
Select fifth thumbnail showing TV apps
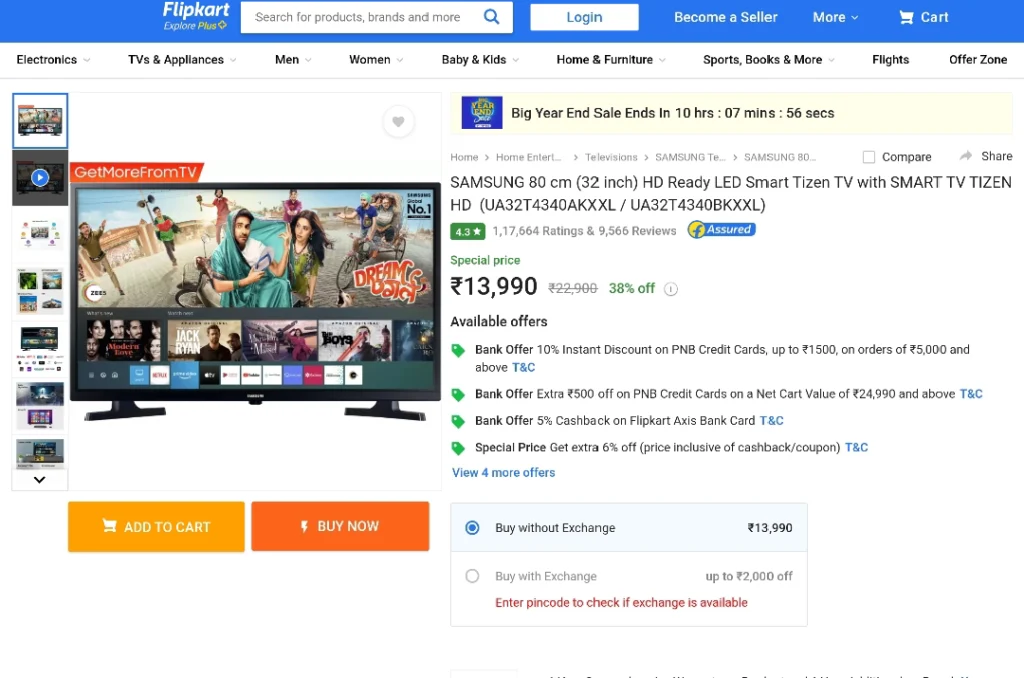coord(40,349)
